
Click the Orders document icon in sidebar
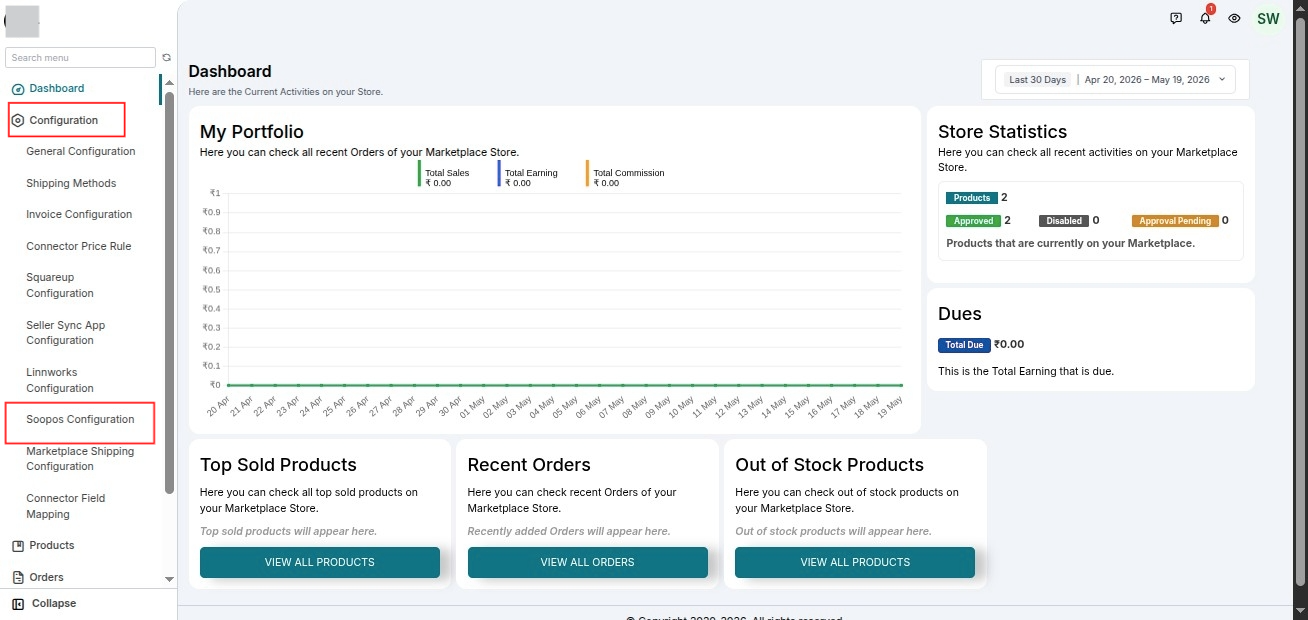pyautogui.click(x=17, y=578)
